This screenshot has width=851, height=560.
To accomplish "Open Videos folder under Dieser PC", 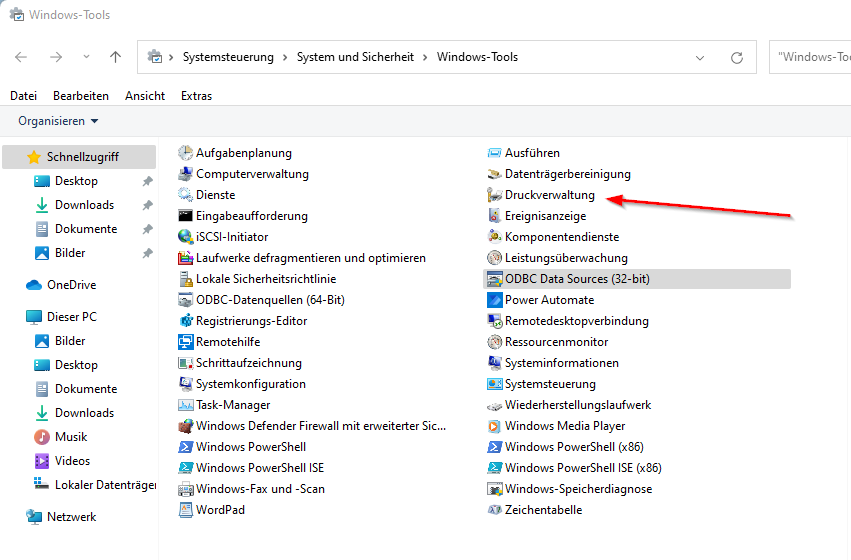I will click(x=72, y=461).
